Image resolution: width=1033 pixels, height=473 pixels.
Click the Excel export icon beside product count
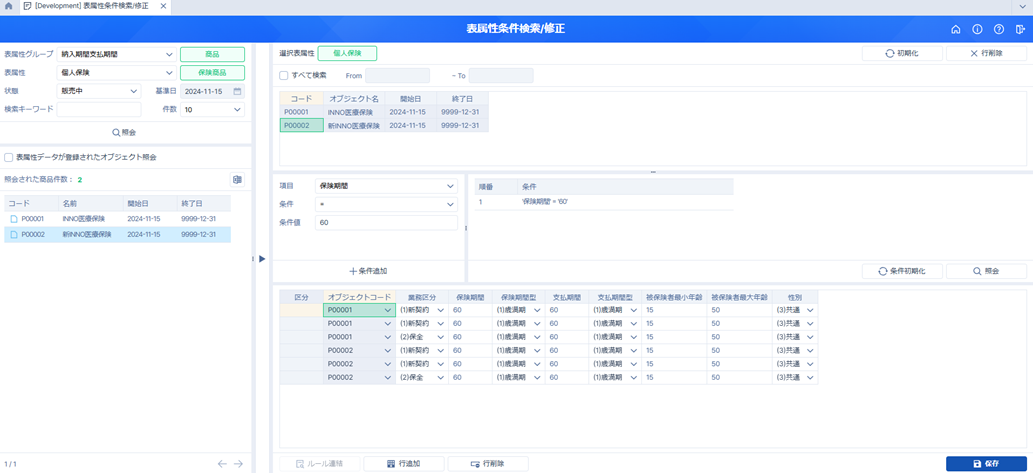tap(237, 180)
